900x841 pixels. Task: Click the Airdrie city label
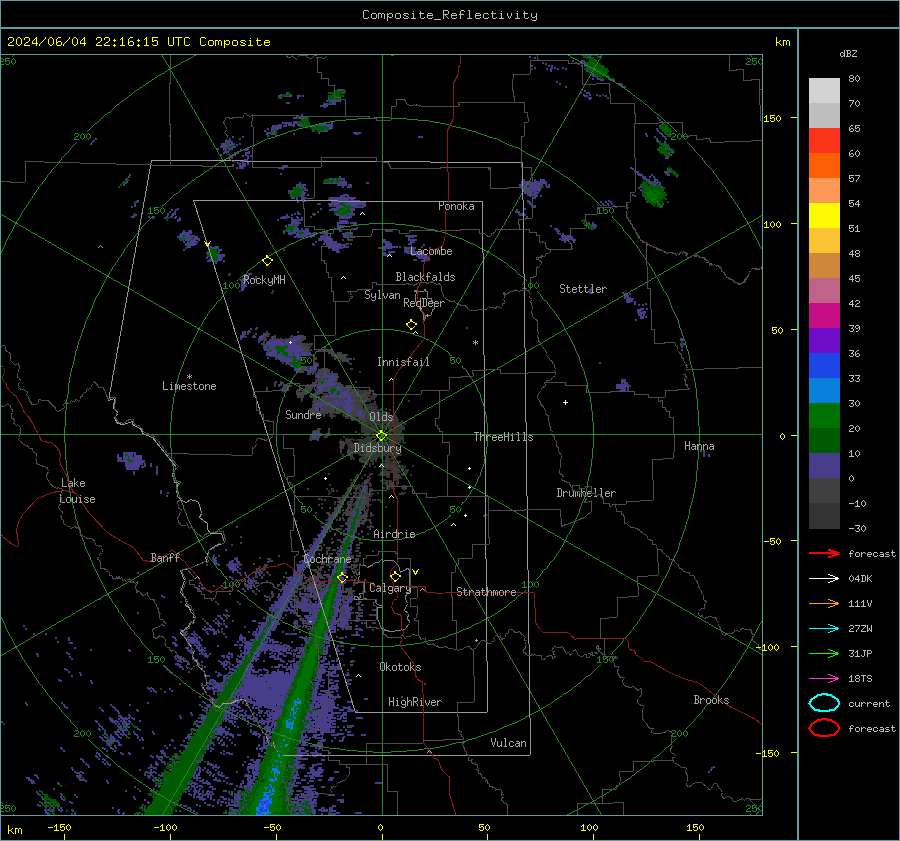(394, 534)
